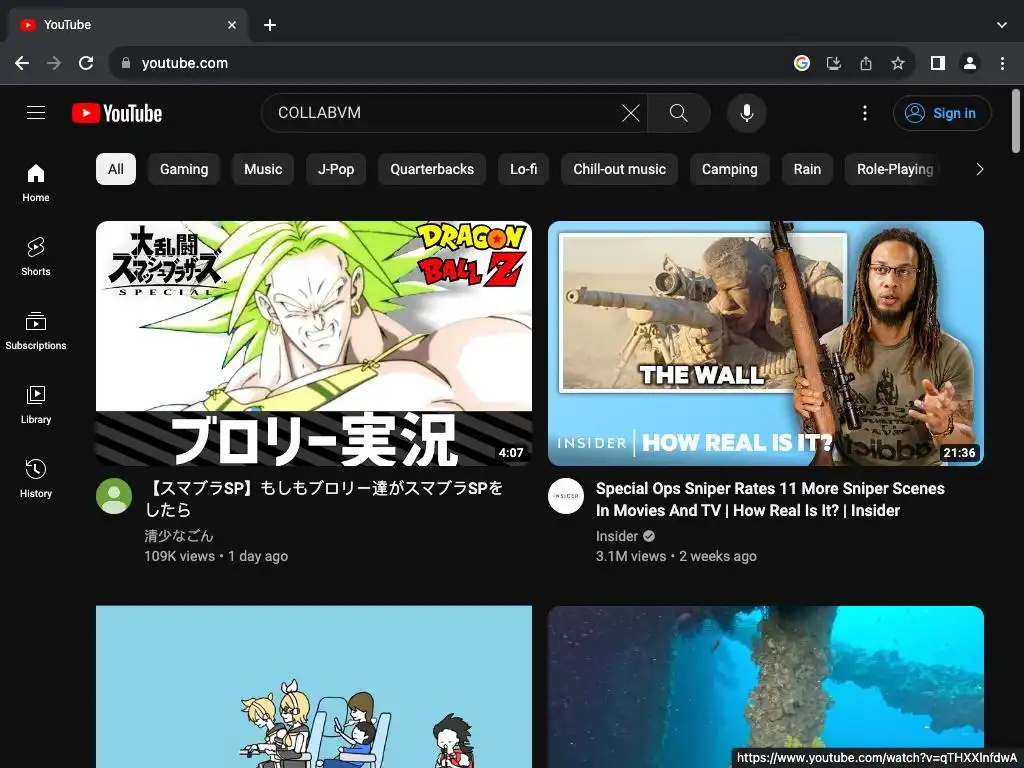This screenshot has width=1024, height=768.
Task: Select the All filter chip
Action: coord(116,169)
